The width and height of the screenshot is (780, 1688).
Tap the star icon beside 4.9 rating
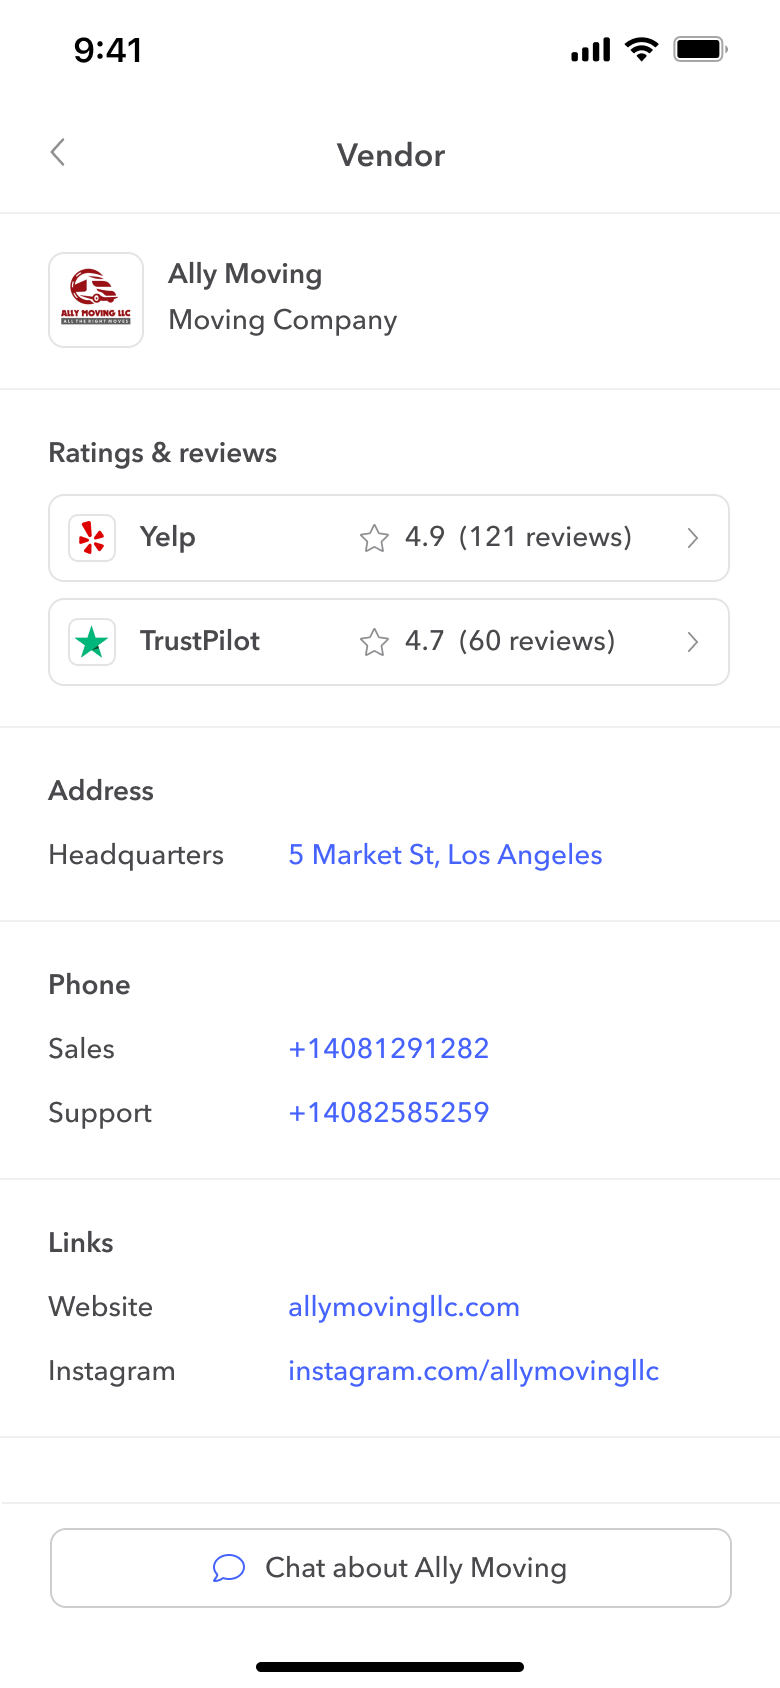(x=374, y=538)
